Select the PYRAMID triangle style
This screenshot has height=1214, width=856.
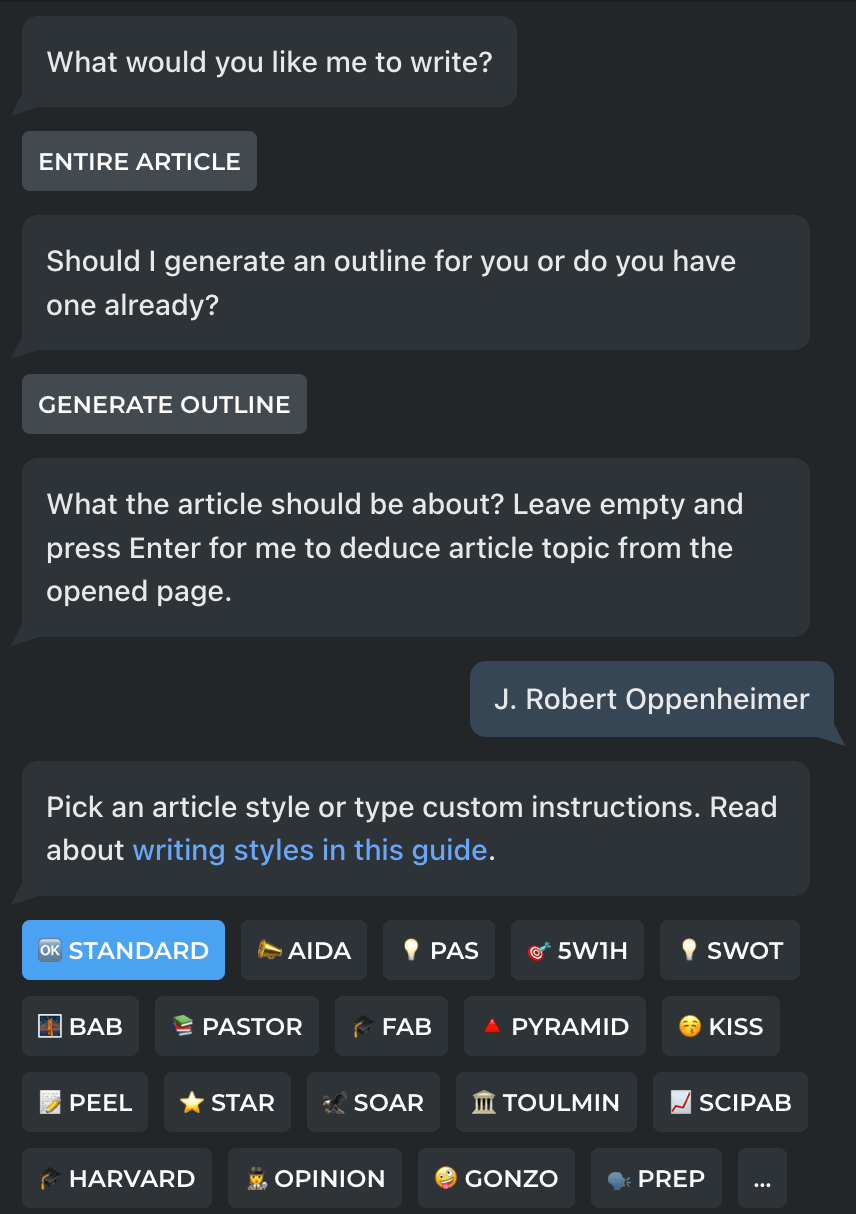[x=555, y=1026]
